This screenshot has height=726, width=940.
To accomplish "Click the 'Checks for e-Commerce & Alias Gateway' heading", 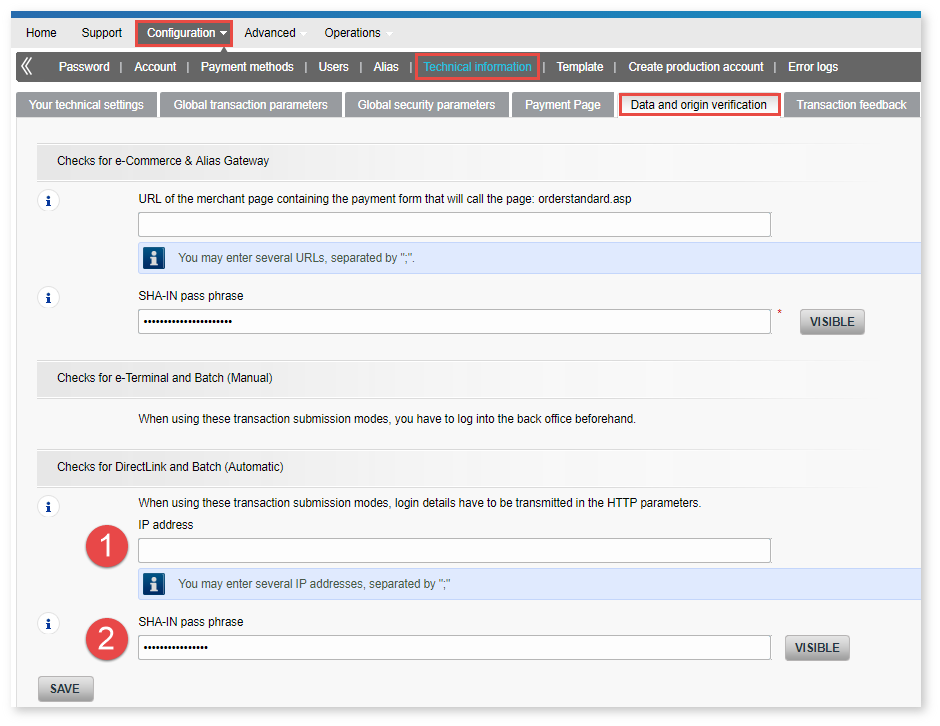I will tap(163, 161).
